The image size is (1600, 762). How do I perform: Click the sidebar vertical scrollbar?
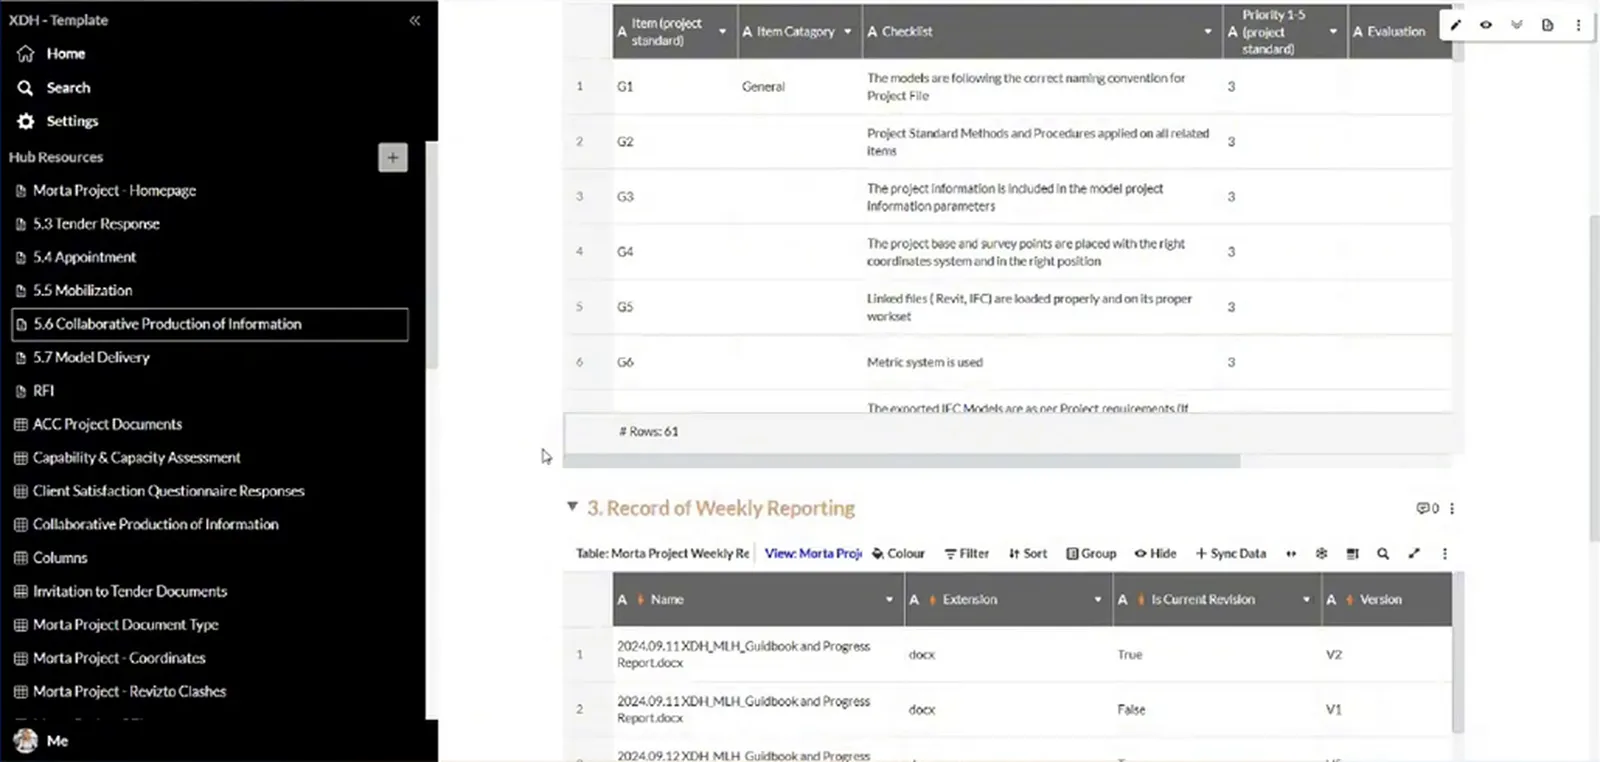click(x=432, y=255)
